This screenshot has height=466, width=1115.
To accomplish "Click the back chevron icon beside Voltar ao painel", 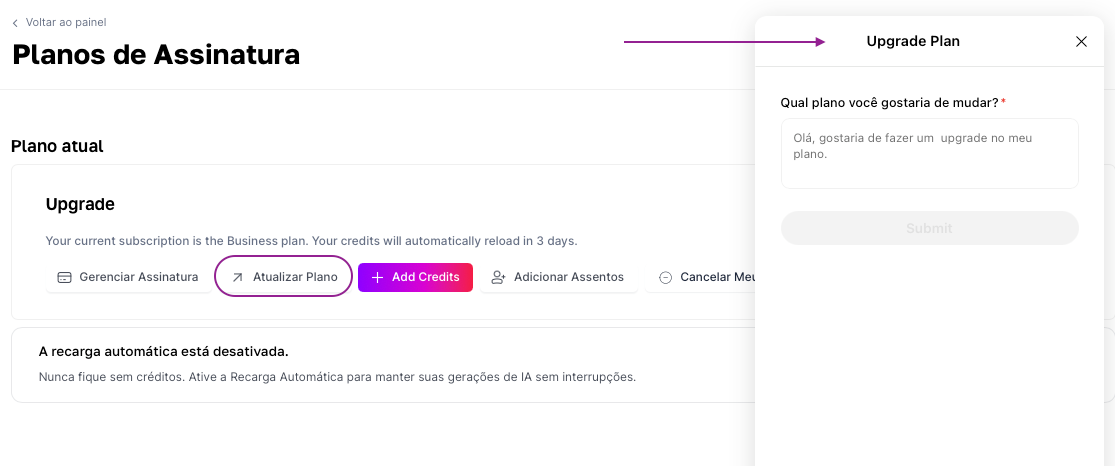I will (15, 23).
